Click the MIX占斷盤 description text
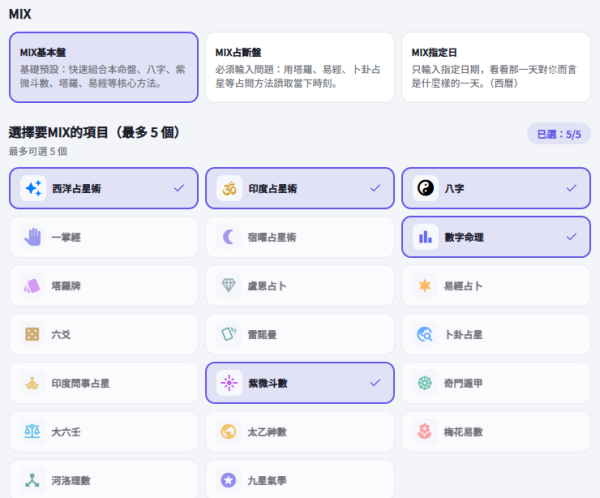Screen dimensions: 600x498 [x=298, y=76]
